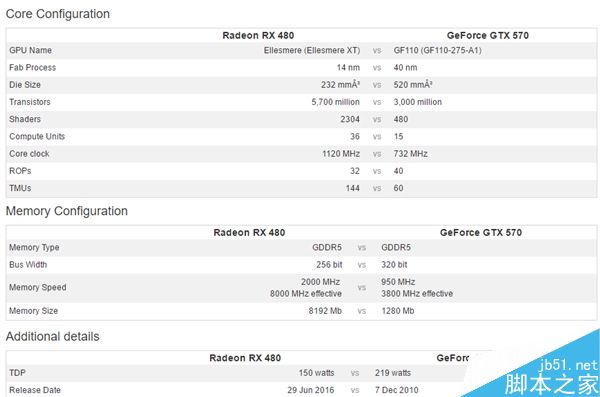
Task: Click the jb51.net watermark logo
Action: click(550, 377)
